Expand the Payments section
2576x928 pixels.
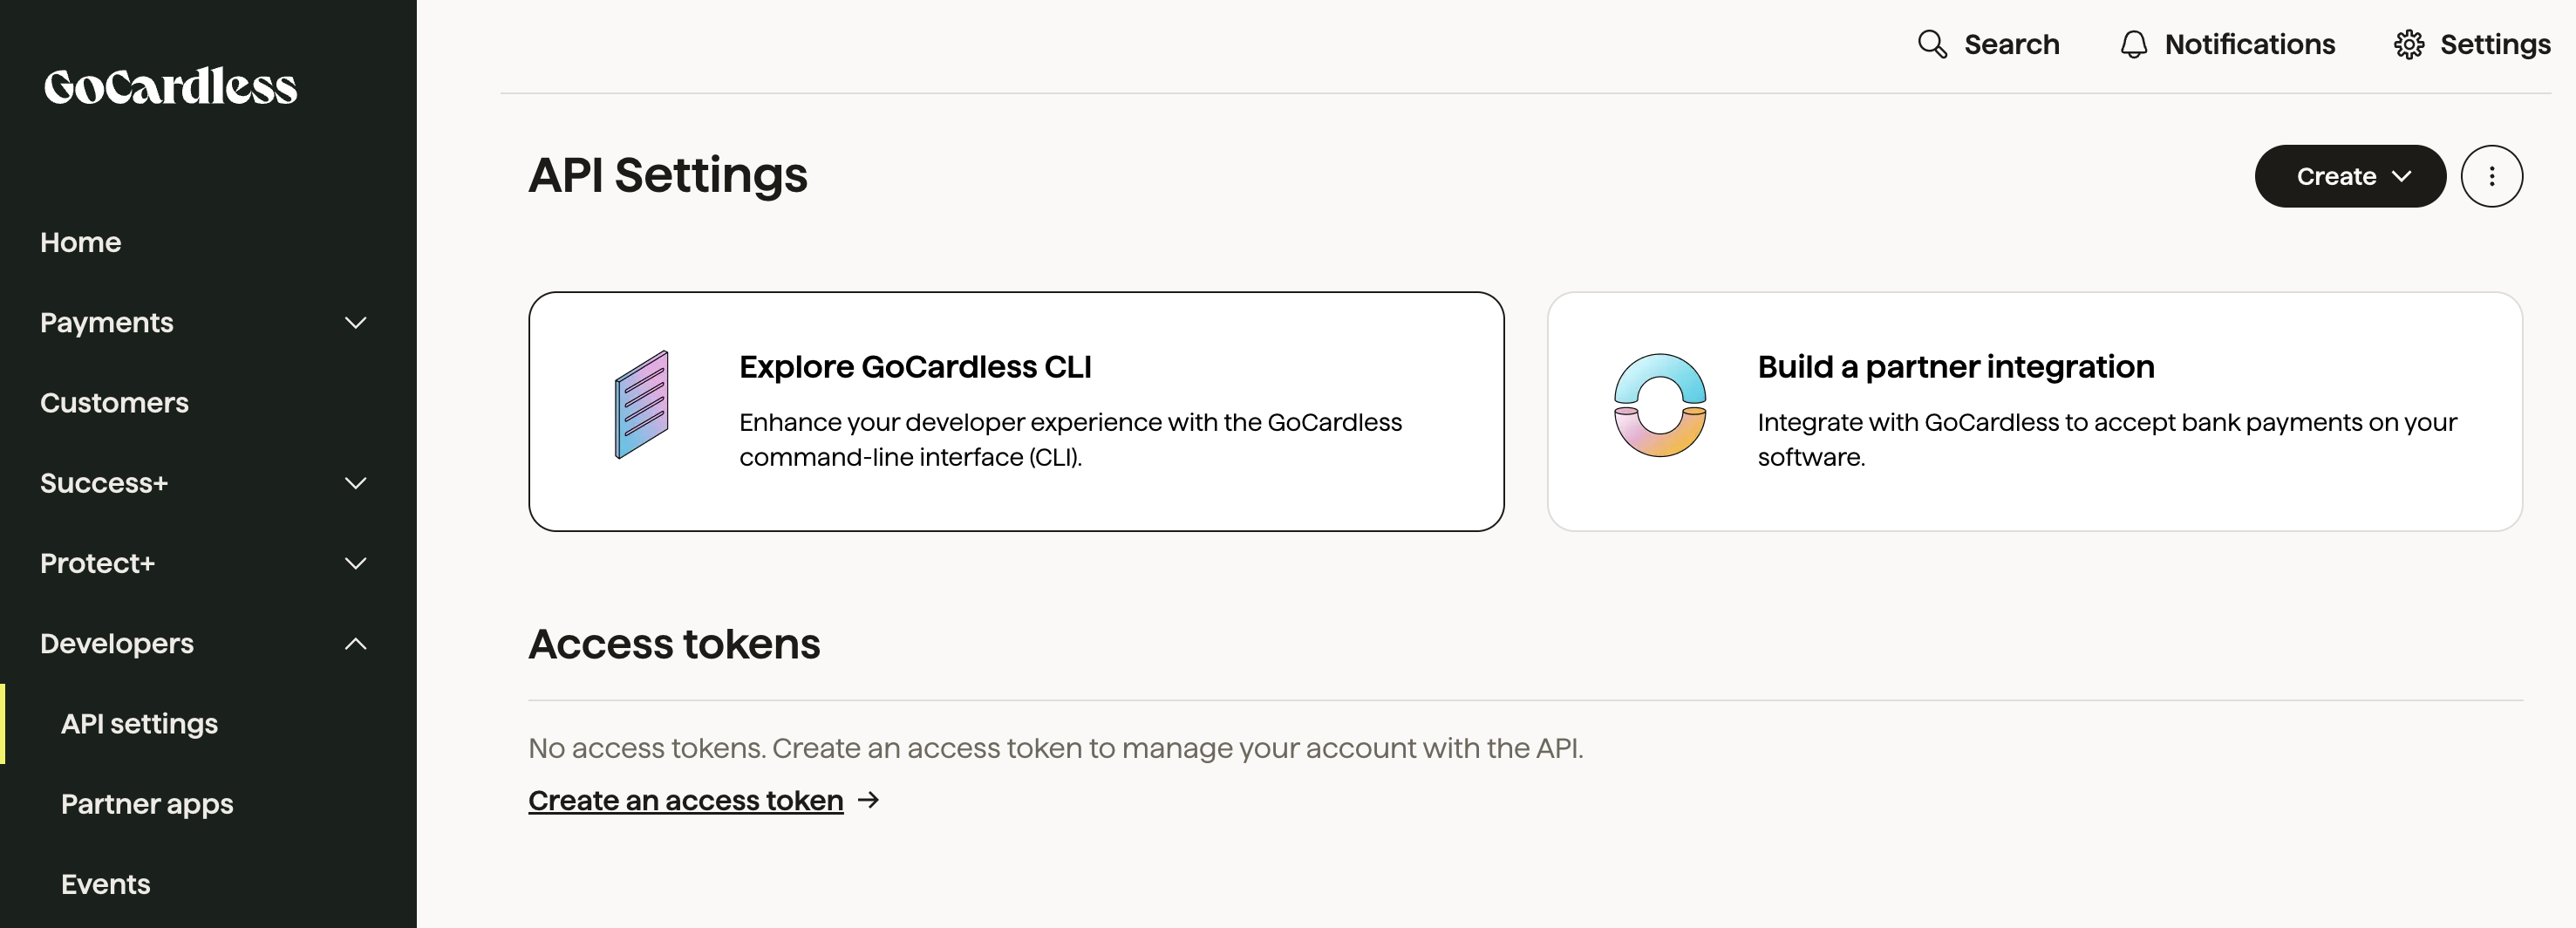(355, 323)
